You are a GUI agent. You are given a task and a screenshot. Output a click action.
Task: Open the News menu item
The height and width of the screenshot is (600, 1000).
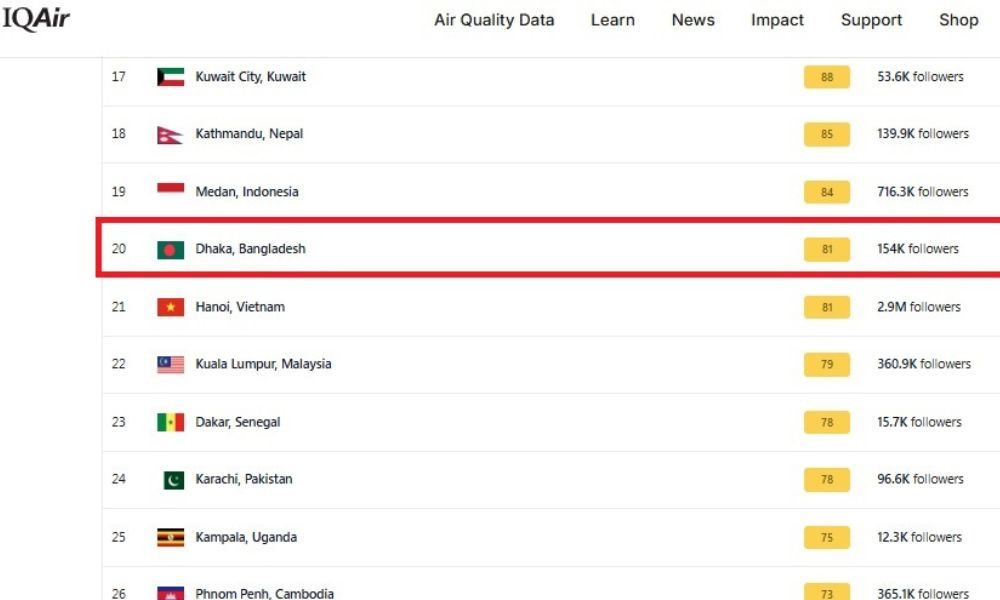[693, 20]
